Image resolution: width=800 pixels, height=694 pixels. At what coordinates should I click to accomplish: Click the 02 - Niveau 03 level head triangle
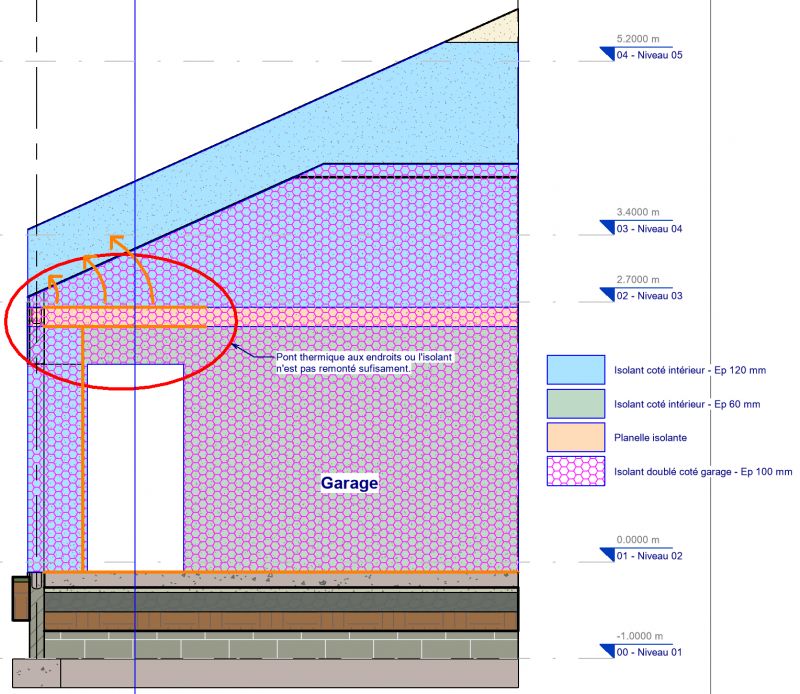[x=607, y=295]
